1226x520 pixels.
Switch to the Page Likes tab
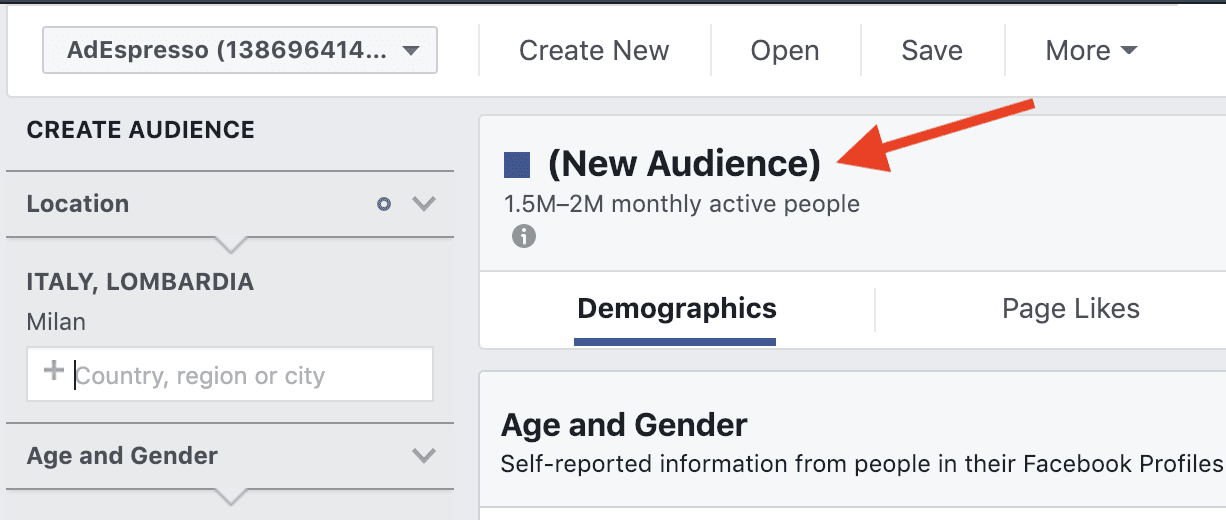click(x=1070, y=309)
